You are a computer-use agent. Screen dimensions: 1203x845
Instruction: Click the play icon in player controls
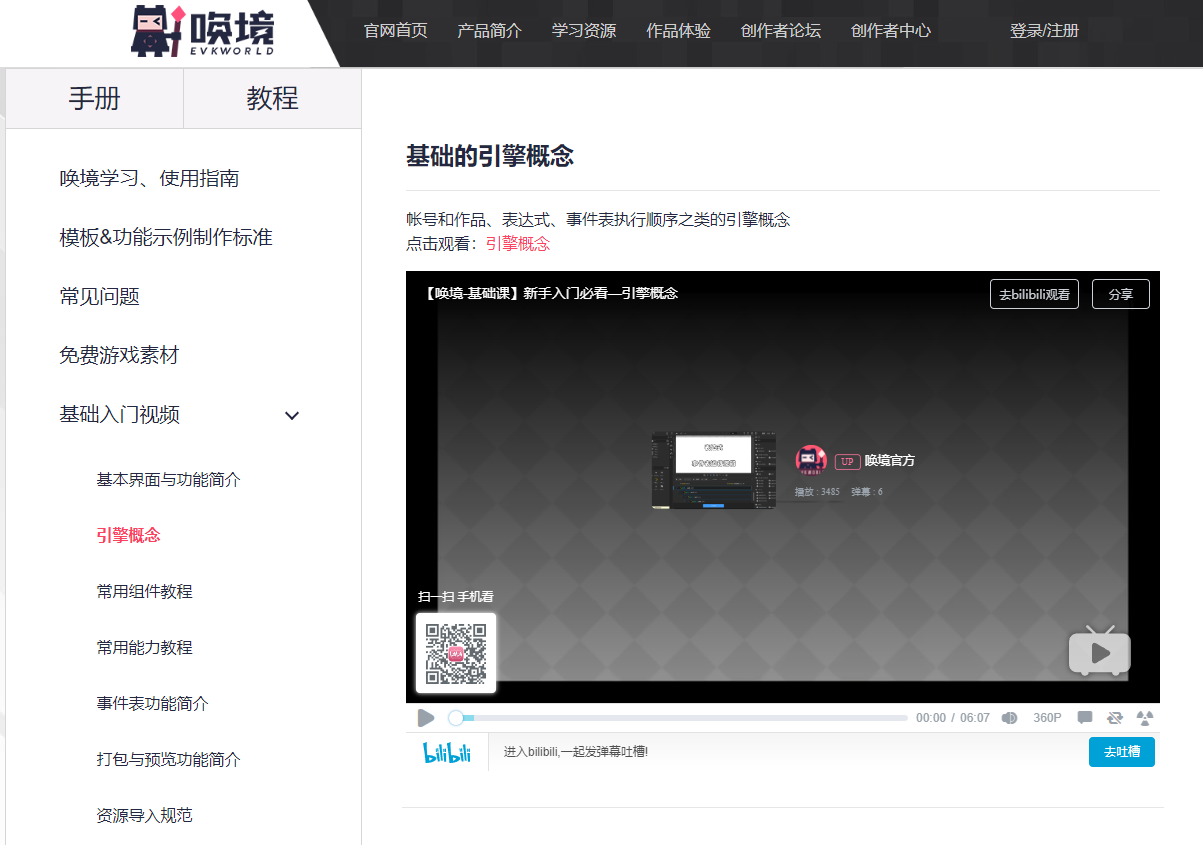tap(426, 718)
